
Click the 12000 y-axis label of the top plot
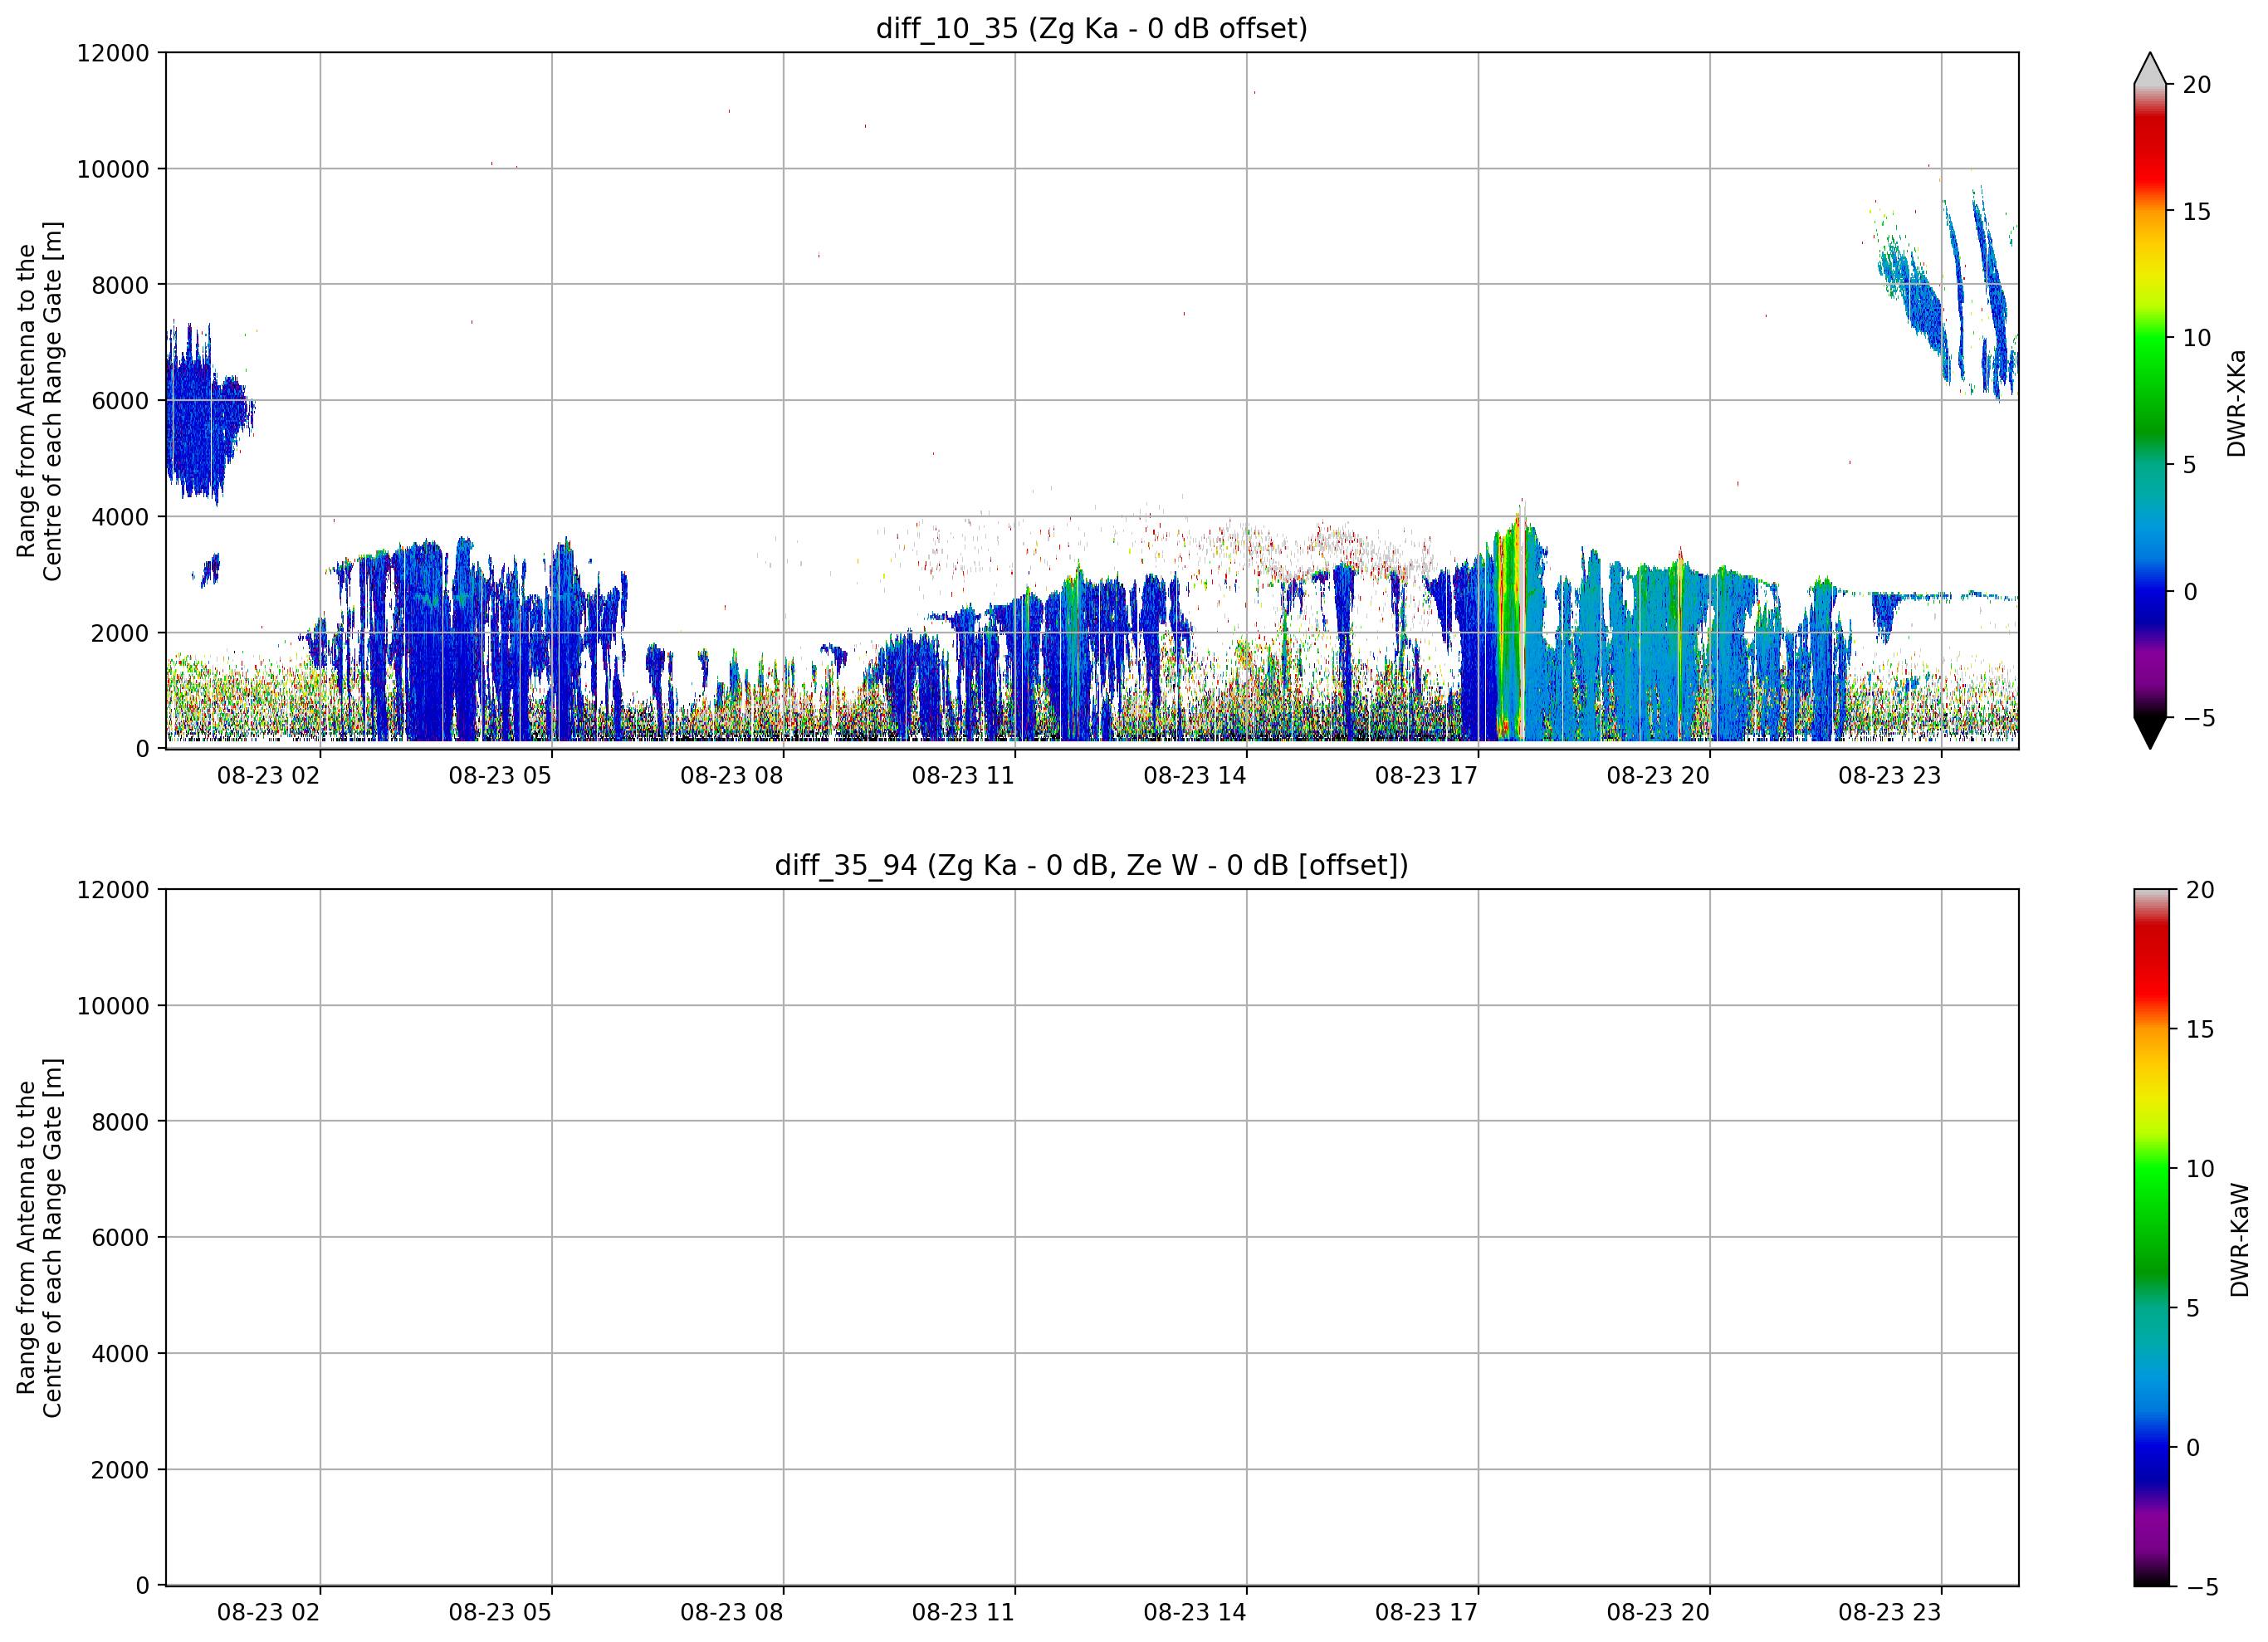(x=113, y=53)
